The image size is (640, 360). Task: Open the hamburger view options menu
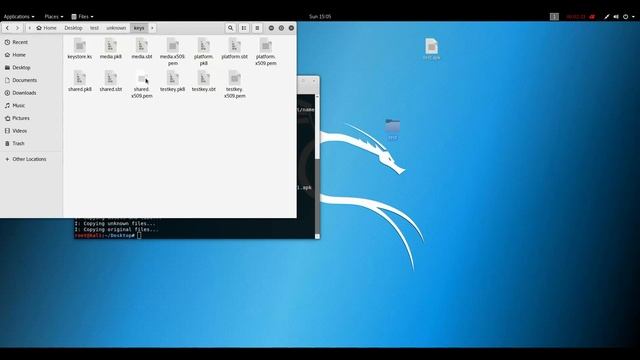tap(257, 28)
